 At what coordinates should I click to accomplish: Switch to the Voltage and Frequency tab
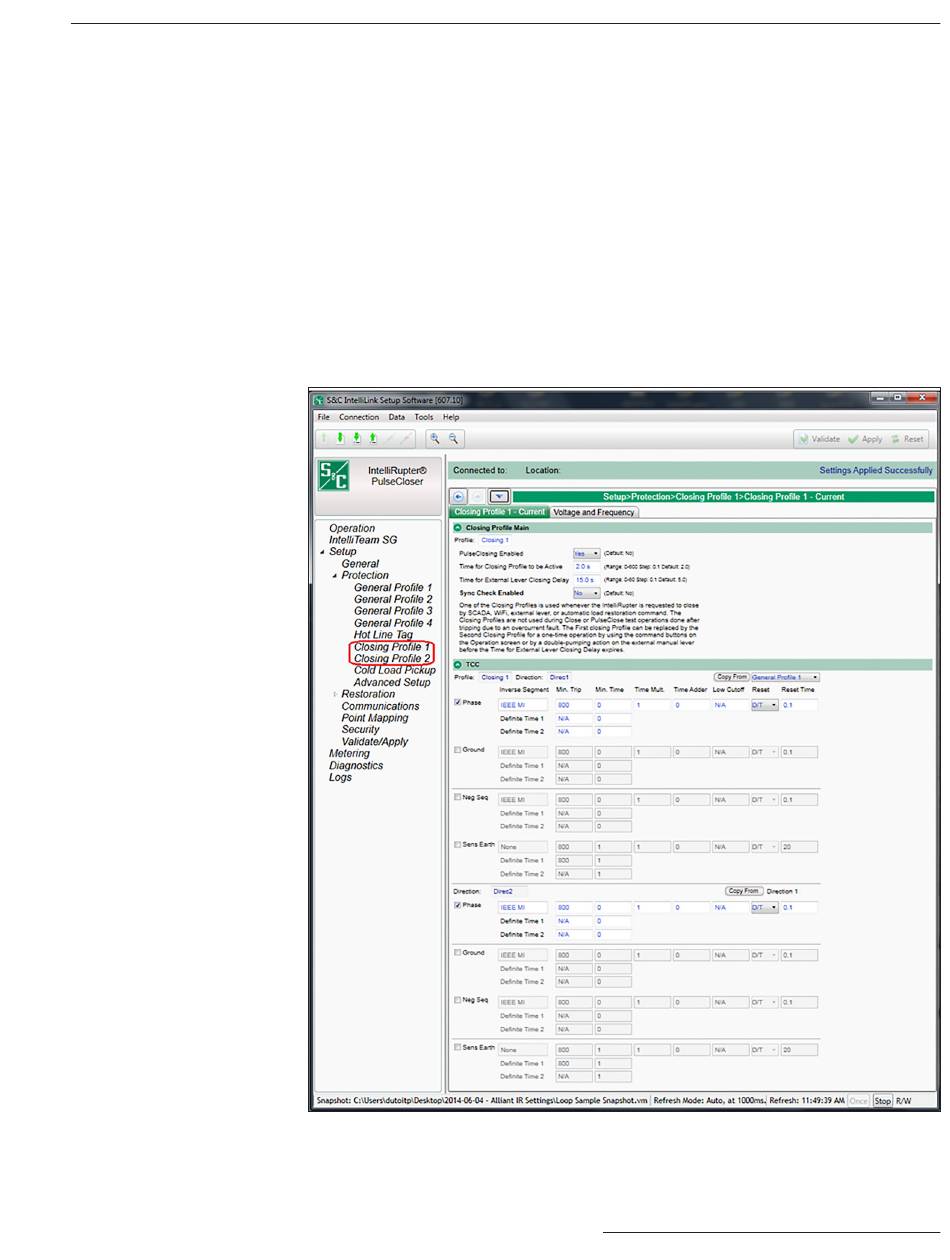point(594,512)
